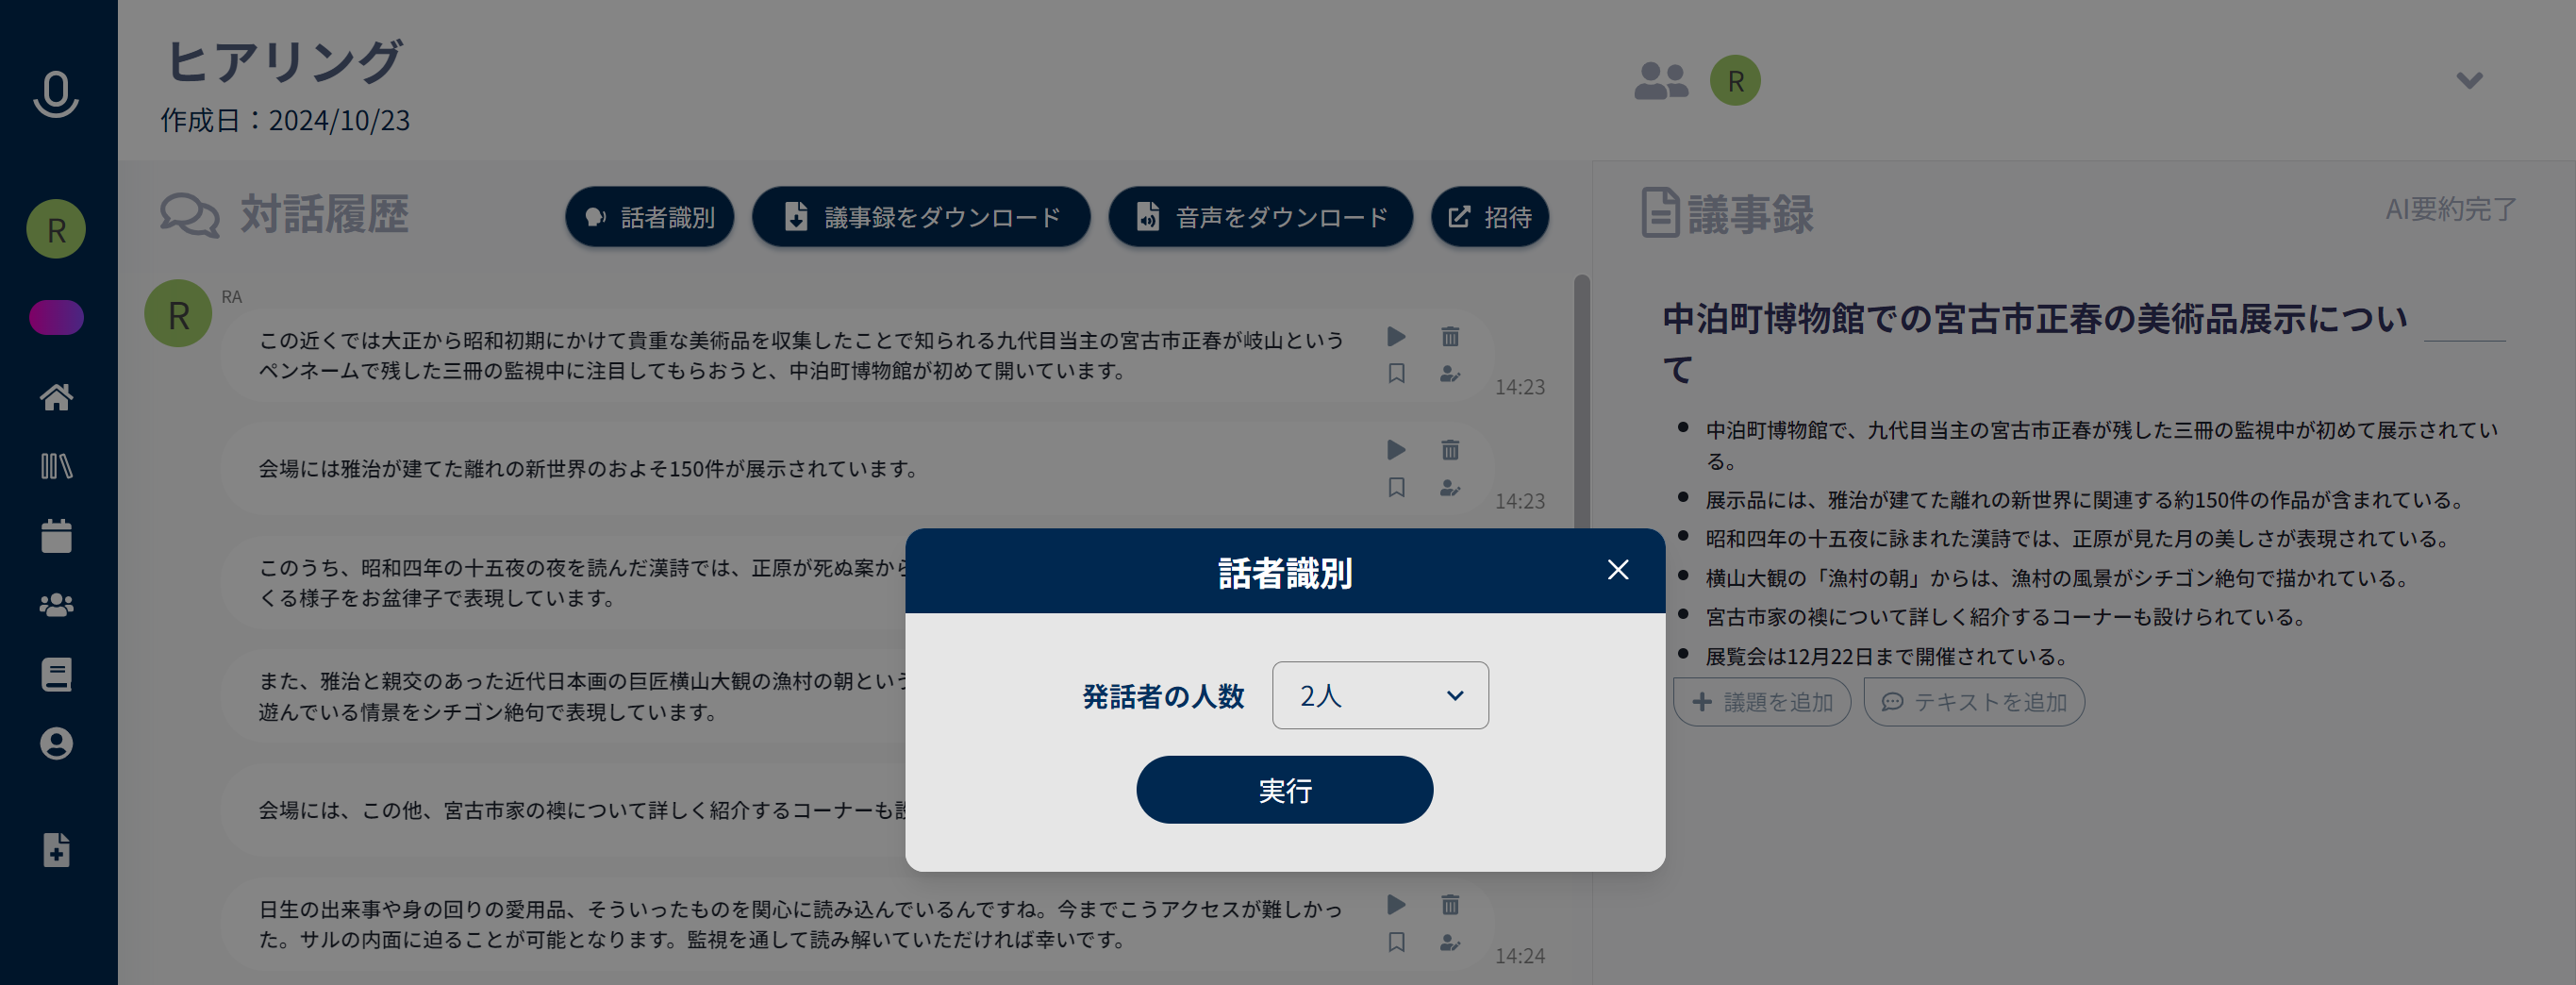This screenshot has width=2576, height=985.
Task: Open the account profile icon in the sidebar
Action: 56,744
